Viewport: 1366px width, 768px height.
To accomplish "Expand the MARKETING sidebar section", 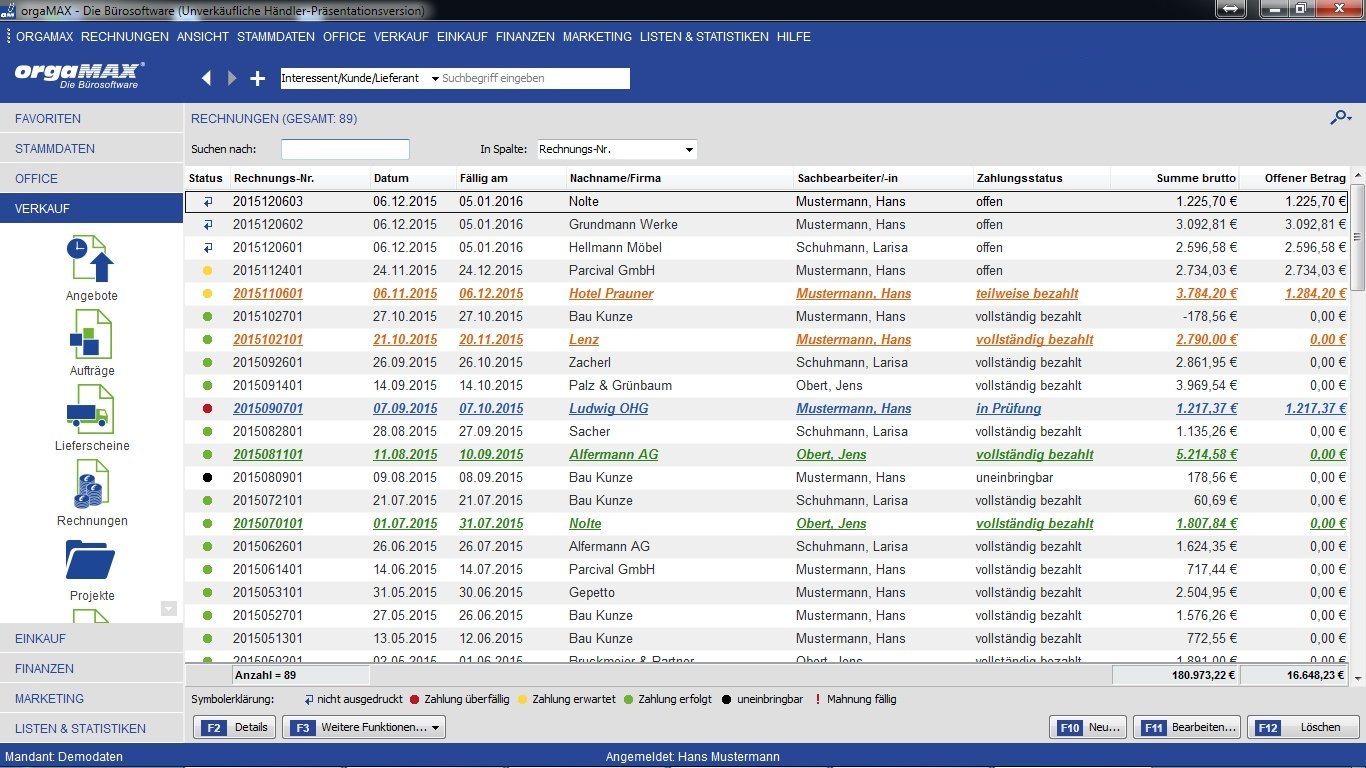I will 91,698.
